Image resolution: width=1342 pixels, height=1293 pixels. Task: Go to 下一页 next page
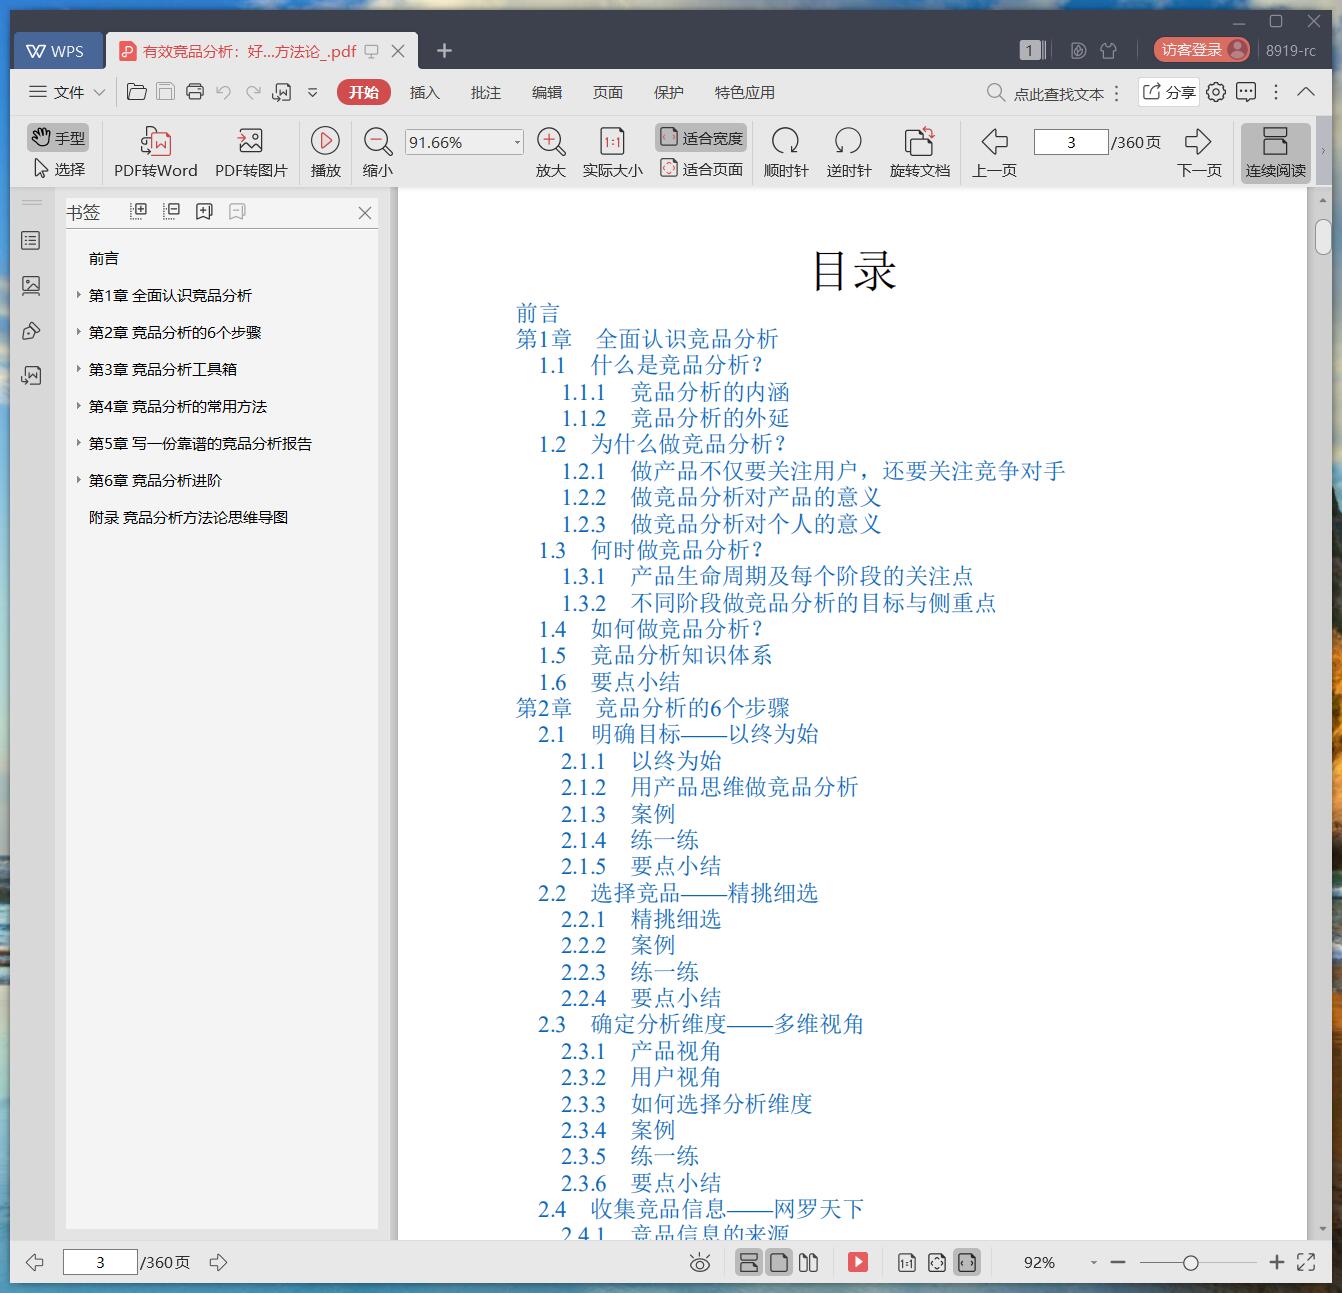tap(1198, 152)
